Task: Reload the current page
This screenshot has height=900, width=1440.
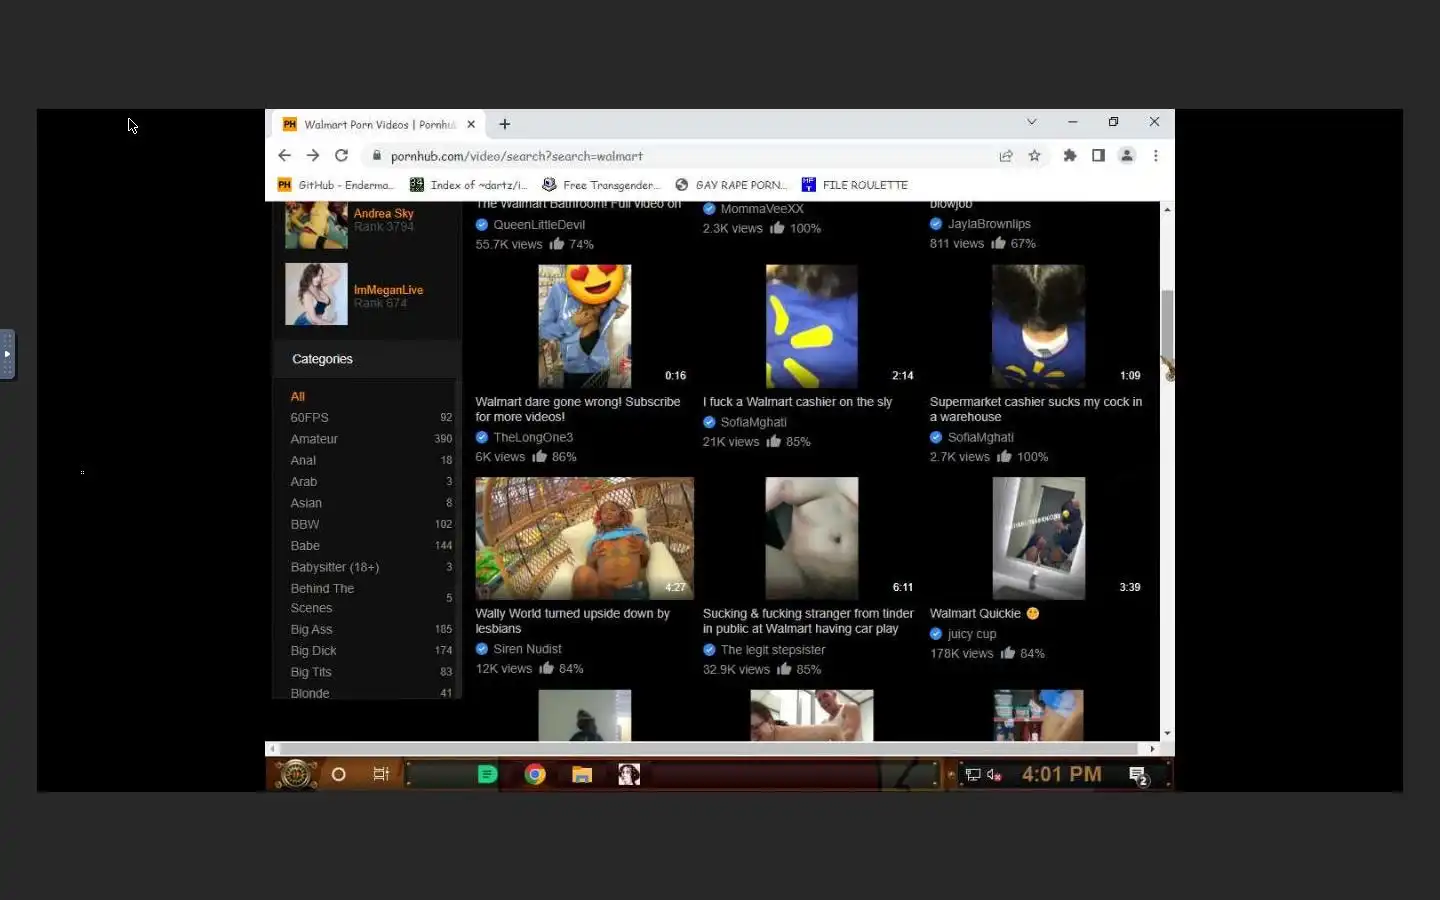Action: [x=341, y=156]
